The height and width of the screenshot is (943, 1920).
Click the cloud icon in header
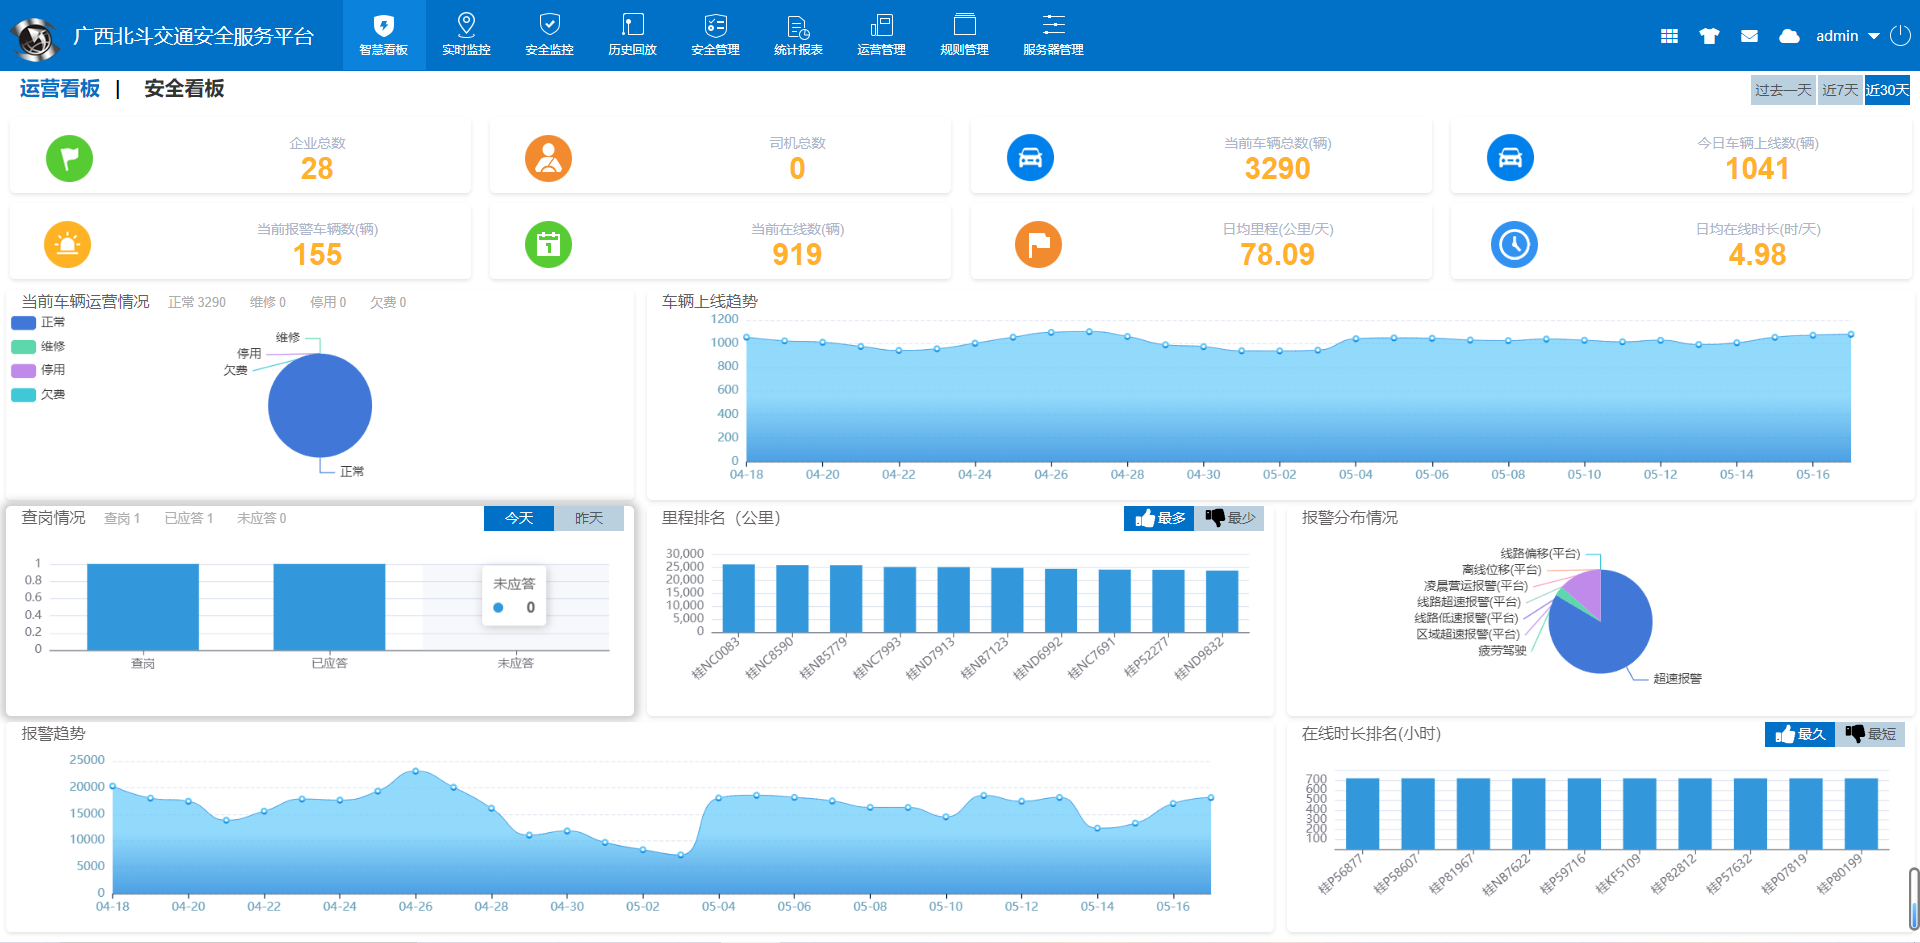(x=1789, y=36)
